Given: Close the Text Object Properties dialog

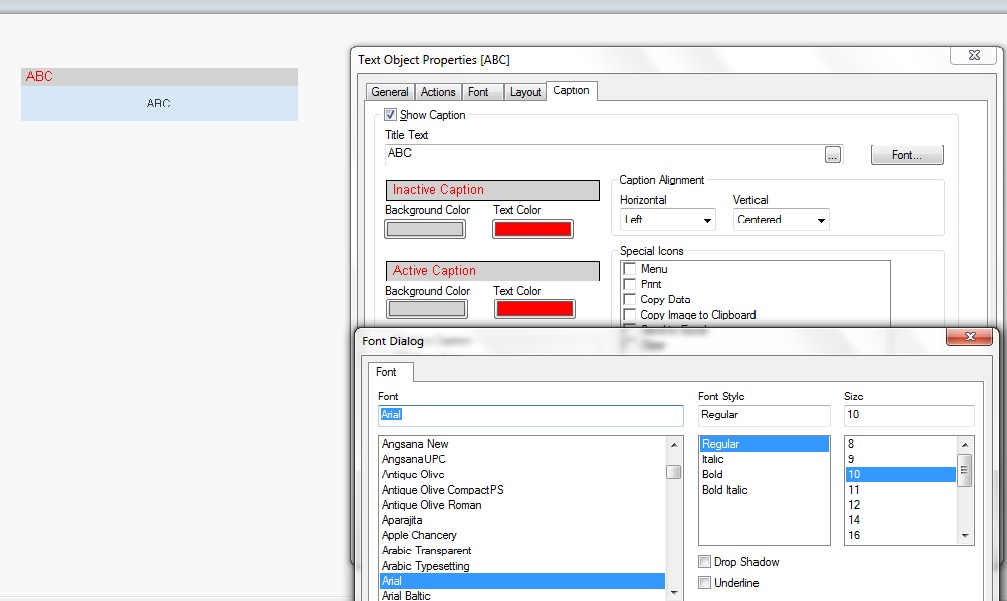Looking at the screenshot, I should pyautogui.click(x=972, y=57).
